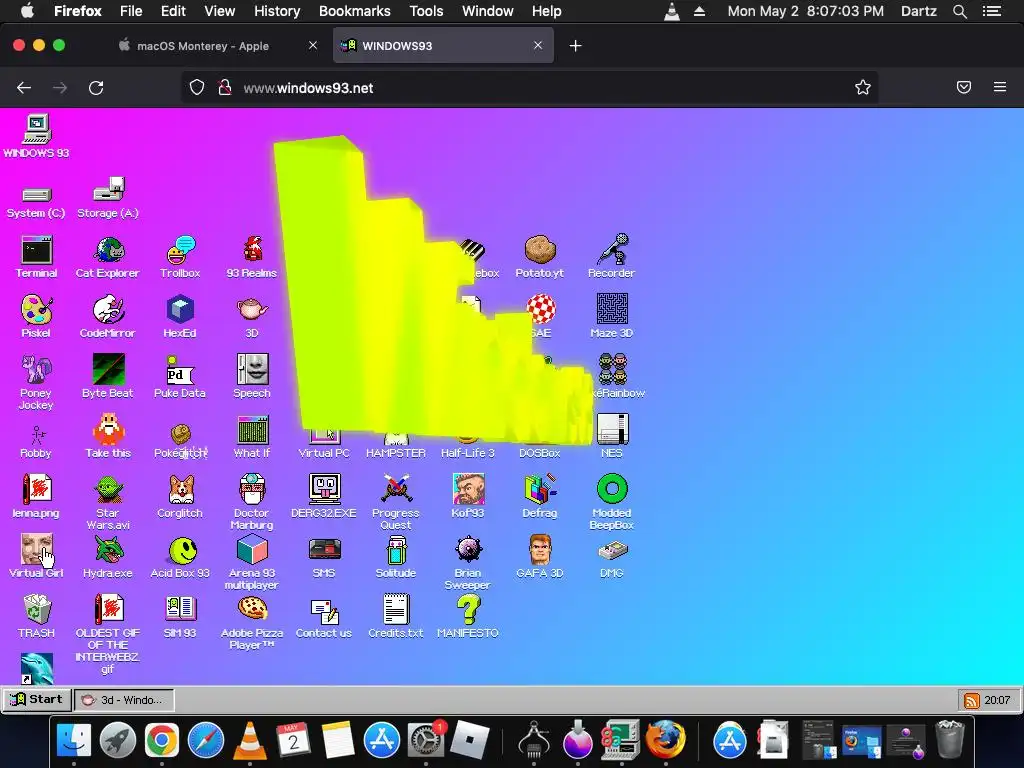
Task: Open Arena 93 multiplayer cube icon
Action: click(252, 549)
